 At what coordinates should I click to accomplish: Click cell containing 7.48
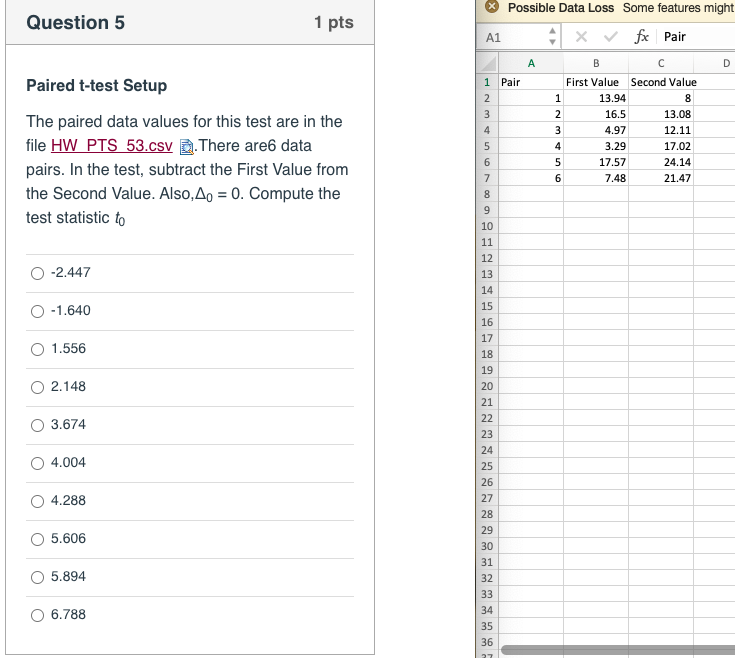pos(596,178)
